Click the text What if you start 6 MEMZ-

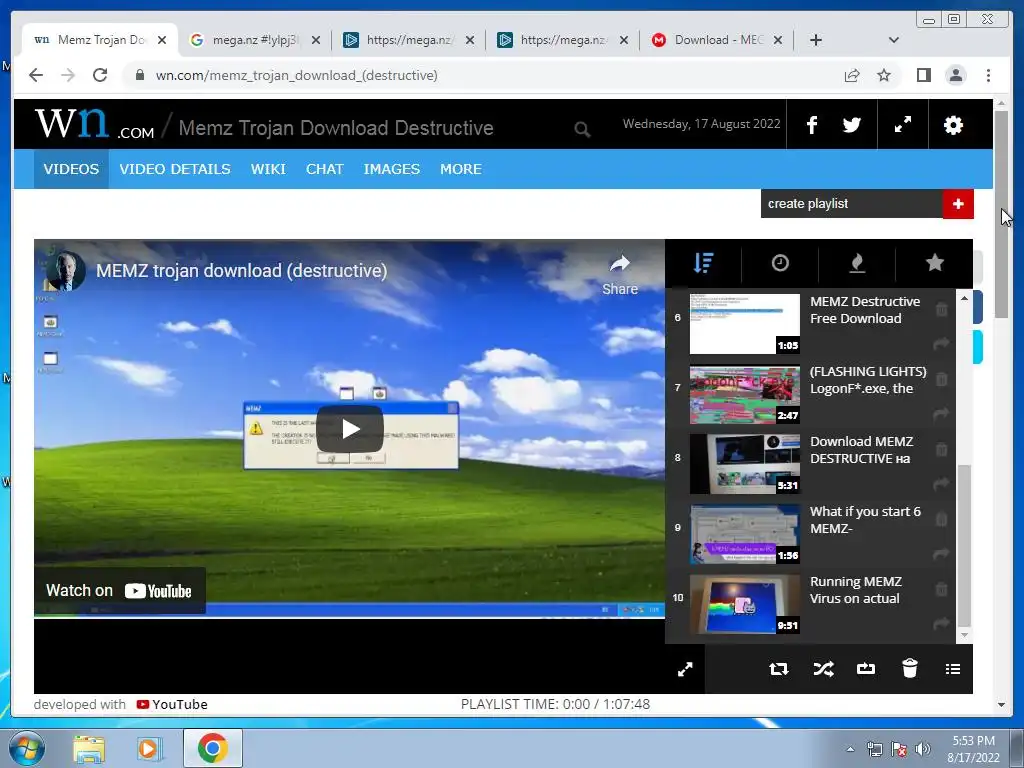[x=865, y=520]
